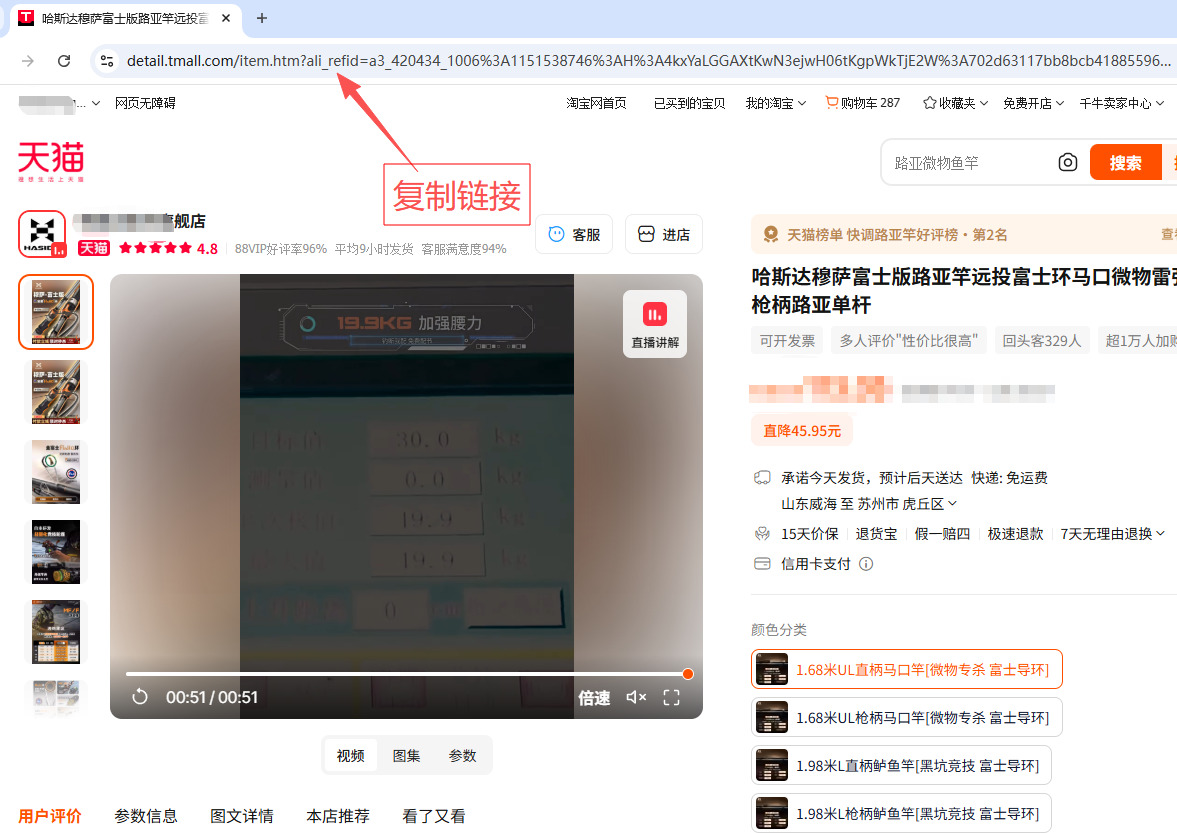
Task: Click the video progress bar
Action: coord(407,674)
